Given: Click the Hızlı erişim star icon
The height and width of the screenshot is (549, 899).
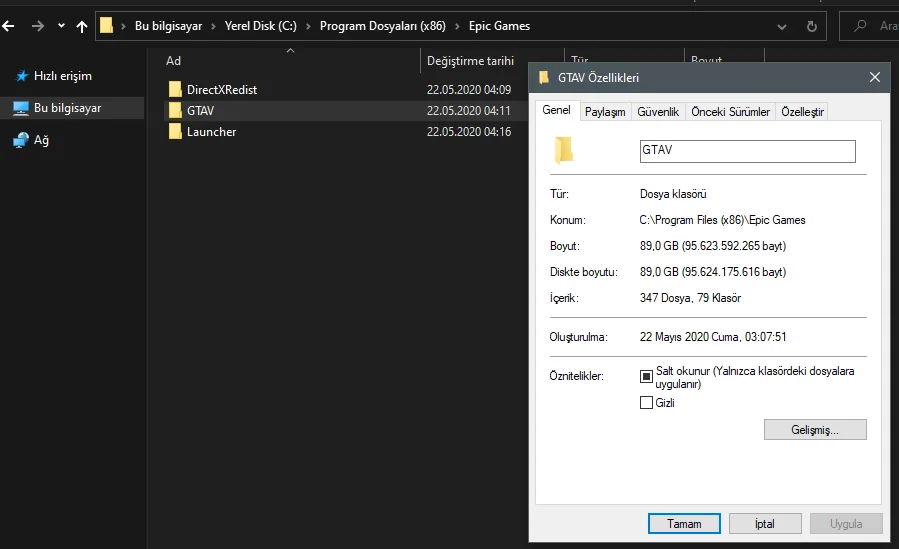Looking at the screenshot, I should click(22, 76).
